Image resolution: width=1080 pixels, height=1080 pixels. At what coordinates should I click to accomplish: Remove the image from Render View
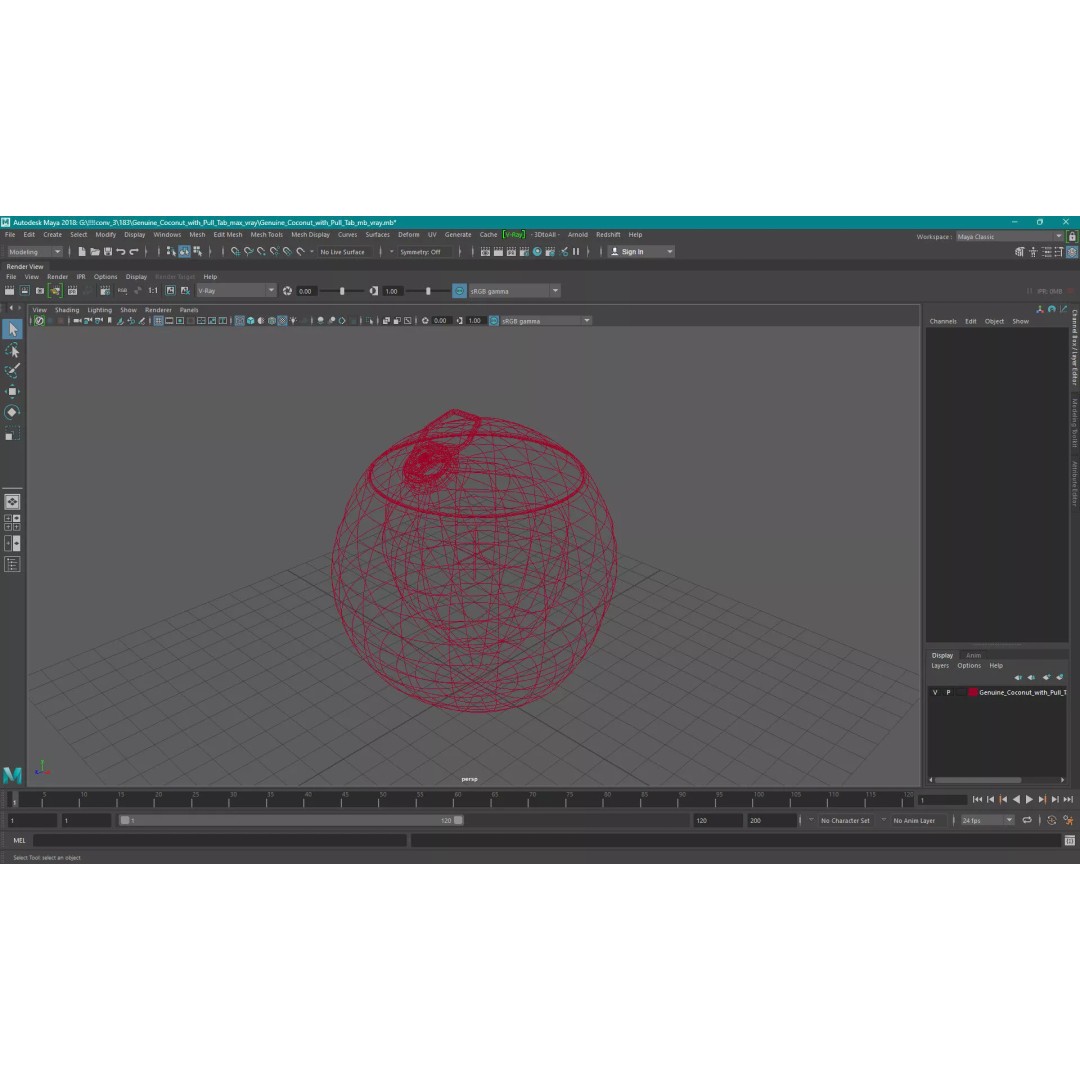pos(185,291)
